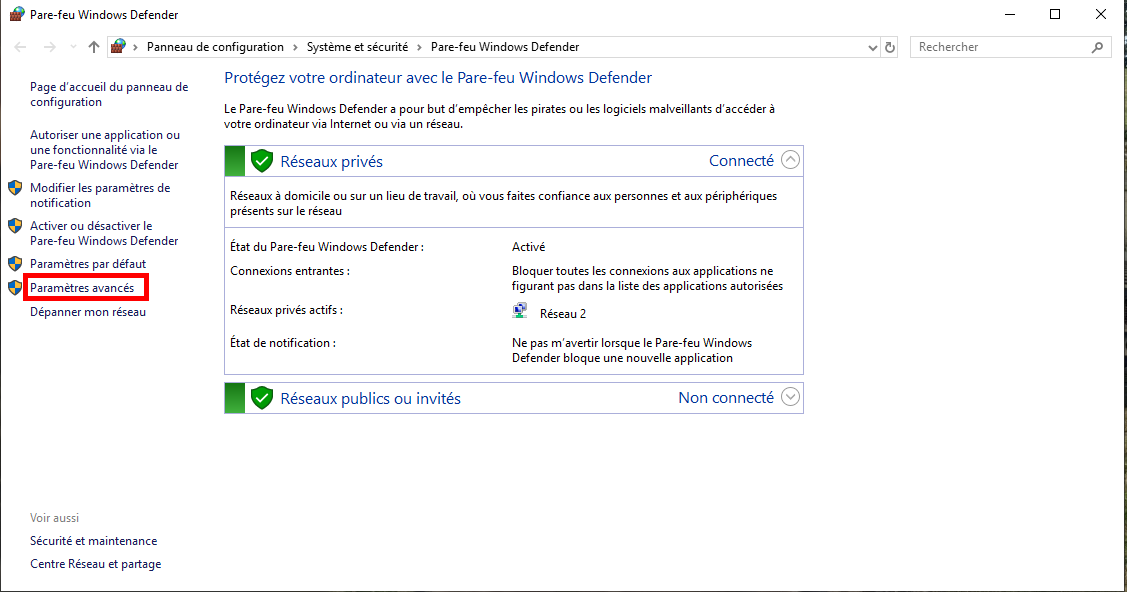1127x592 pixels.
Task: Click État de notification label
Action: click(x=282, y=343)
